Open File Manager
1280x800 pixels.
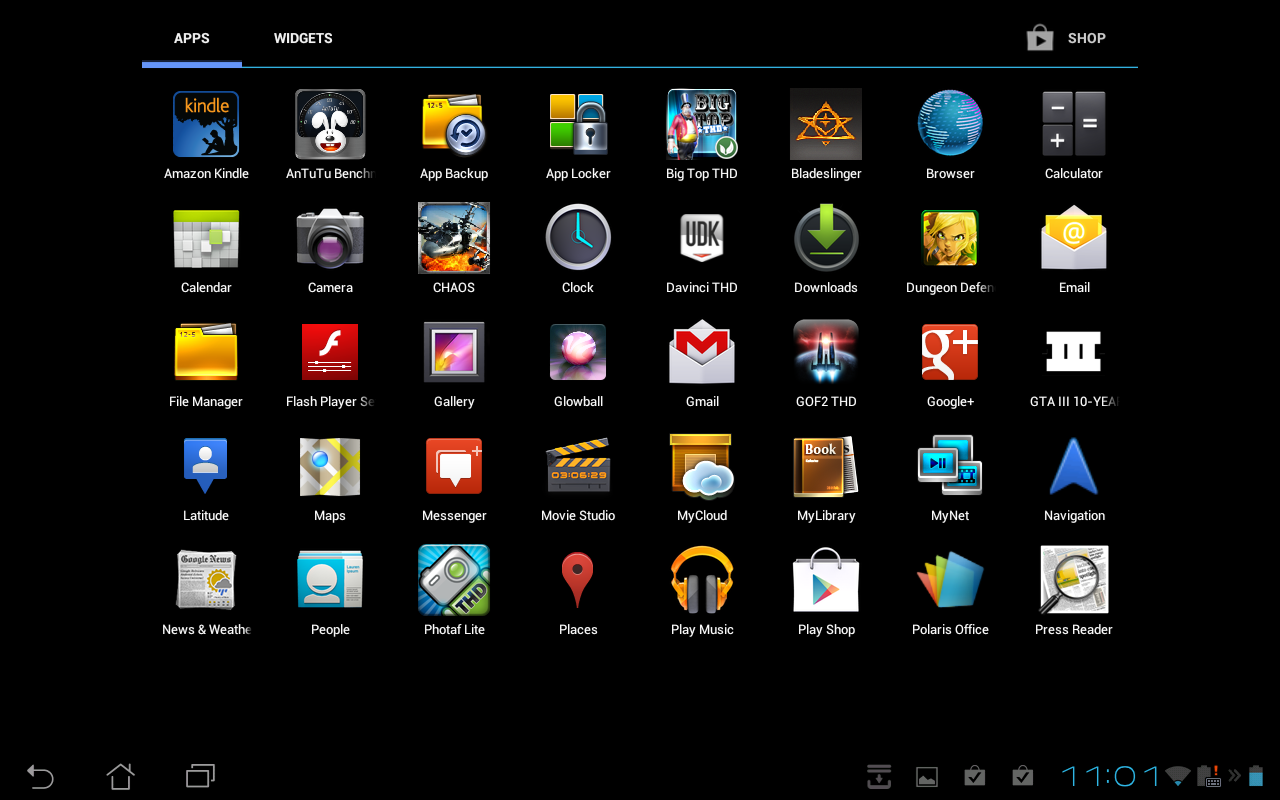pos(206,352)
